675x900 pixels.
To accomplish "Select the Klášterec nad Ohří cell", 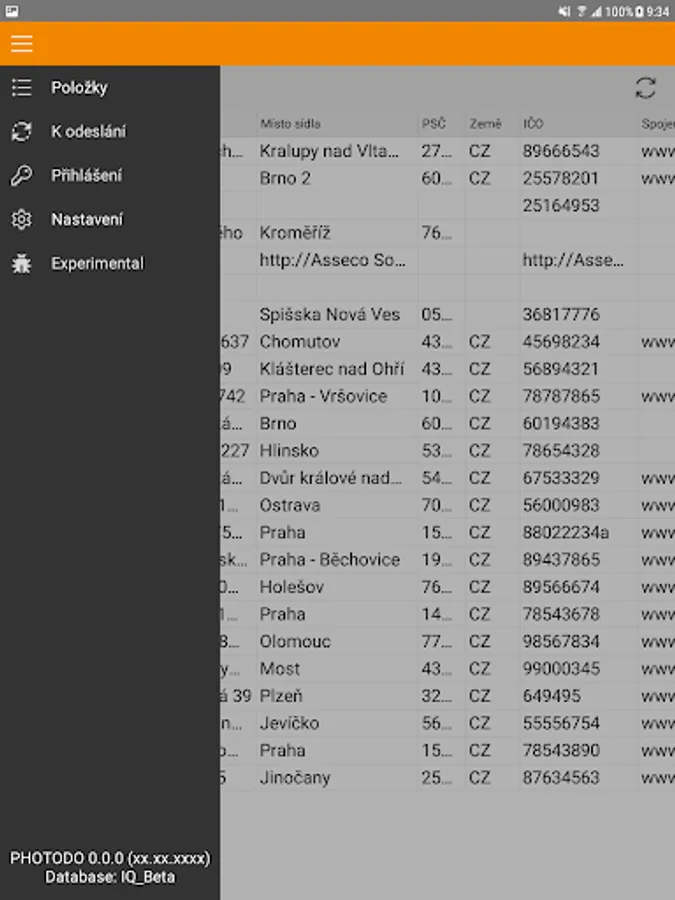I will [x=338, y=369].
